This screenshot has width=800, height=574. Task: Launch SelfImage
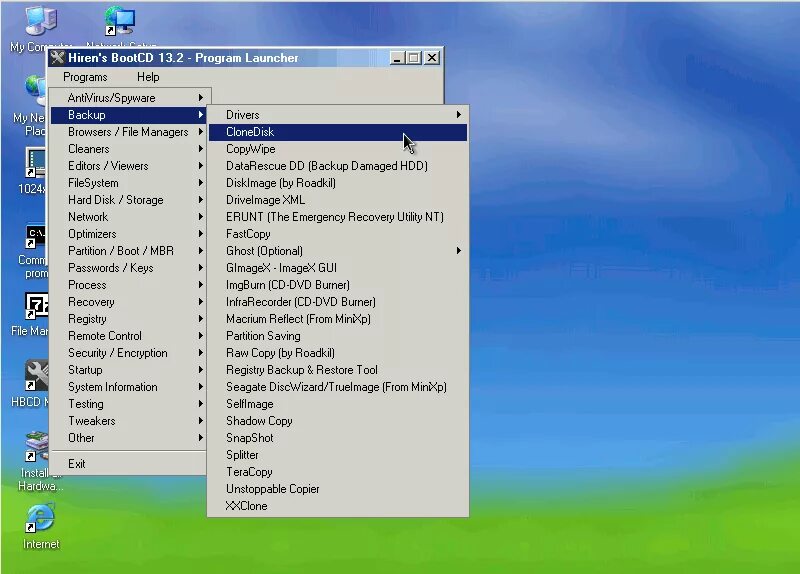coord(338,404)
